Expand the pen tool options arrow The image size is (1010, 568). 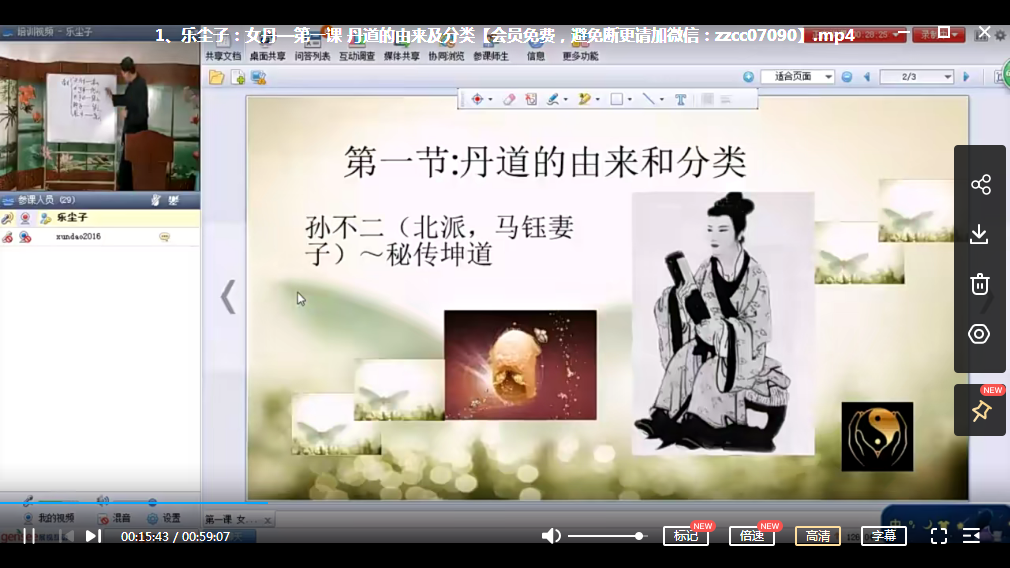566,100
